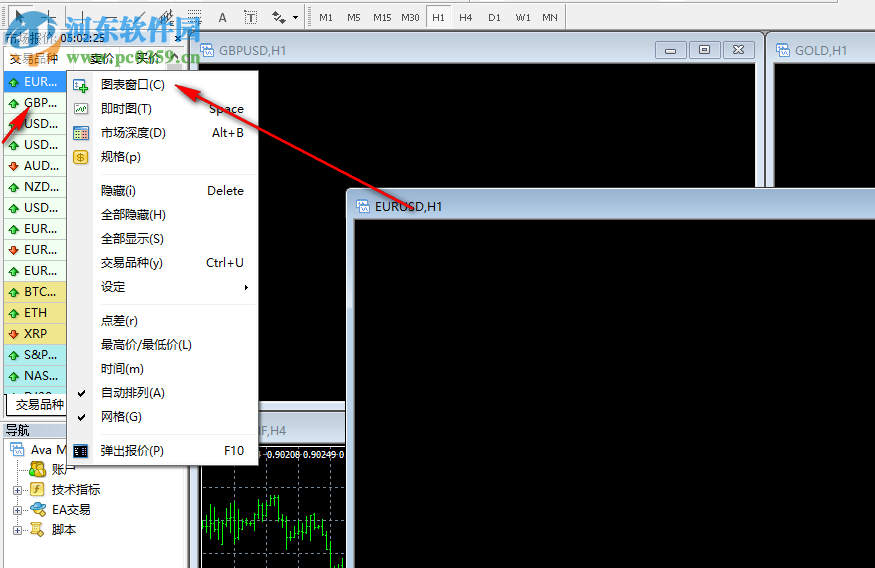
Task: Select 隐藏(i) to hide the symbol
Action: coord(162,191)
